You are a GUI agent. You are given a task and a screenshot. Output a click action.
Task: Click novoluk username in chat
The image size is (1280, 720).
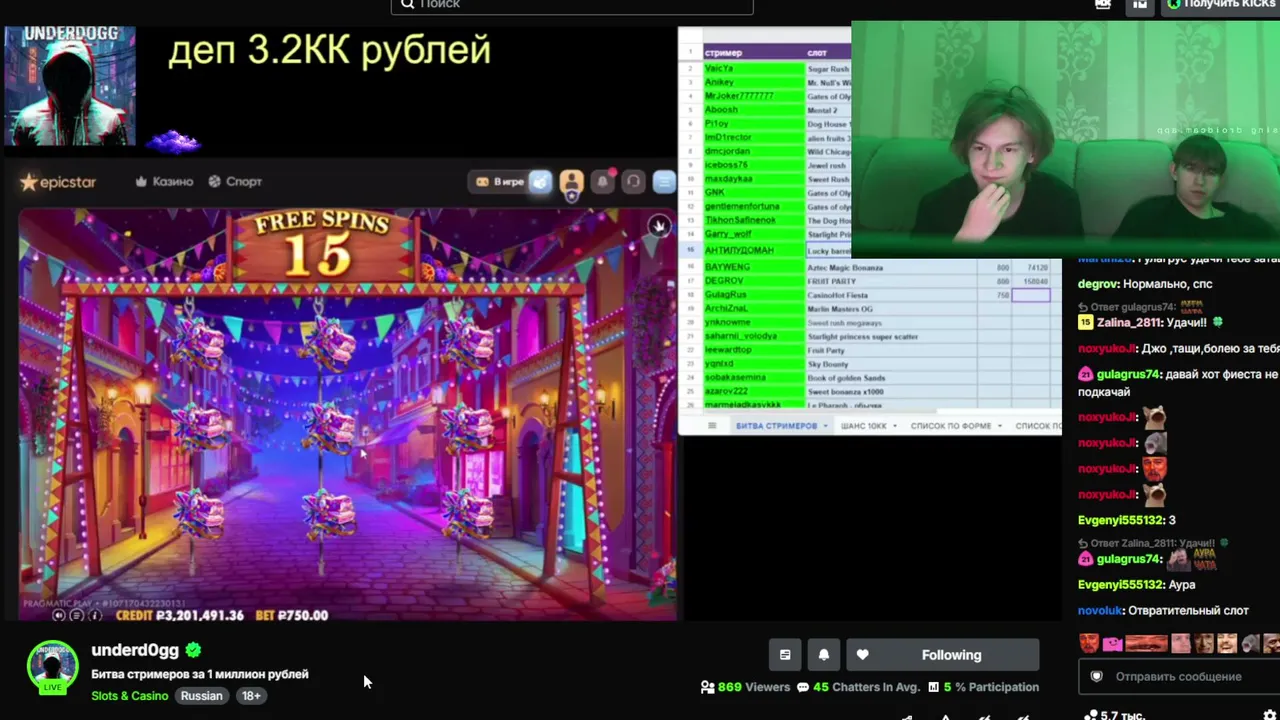point(1100,611)
